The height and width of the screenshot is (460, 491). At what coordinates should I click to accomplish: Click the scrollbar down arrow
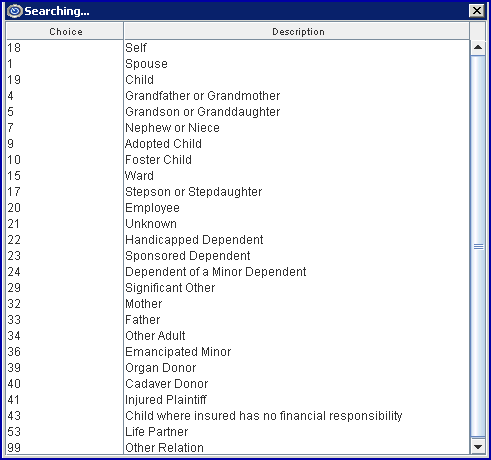[x=478, y=446]
